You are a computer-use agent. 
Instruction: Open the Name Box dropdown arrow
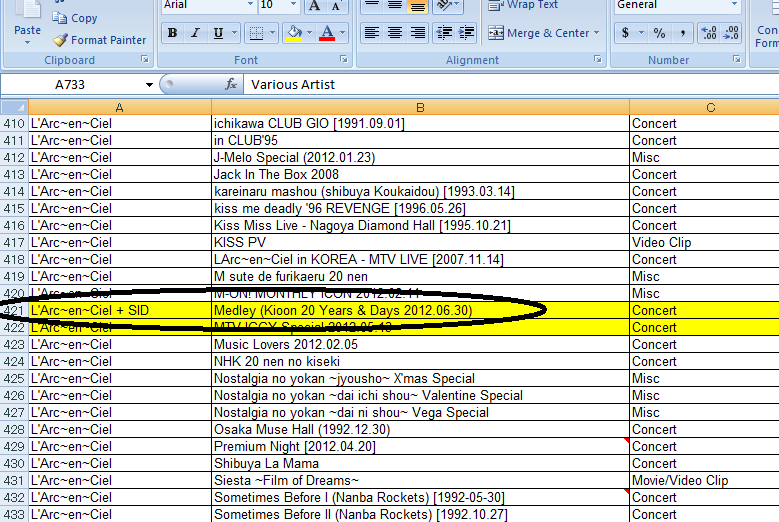[x=149, y=84]
